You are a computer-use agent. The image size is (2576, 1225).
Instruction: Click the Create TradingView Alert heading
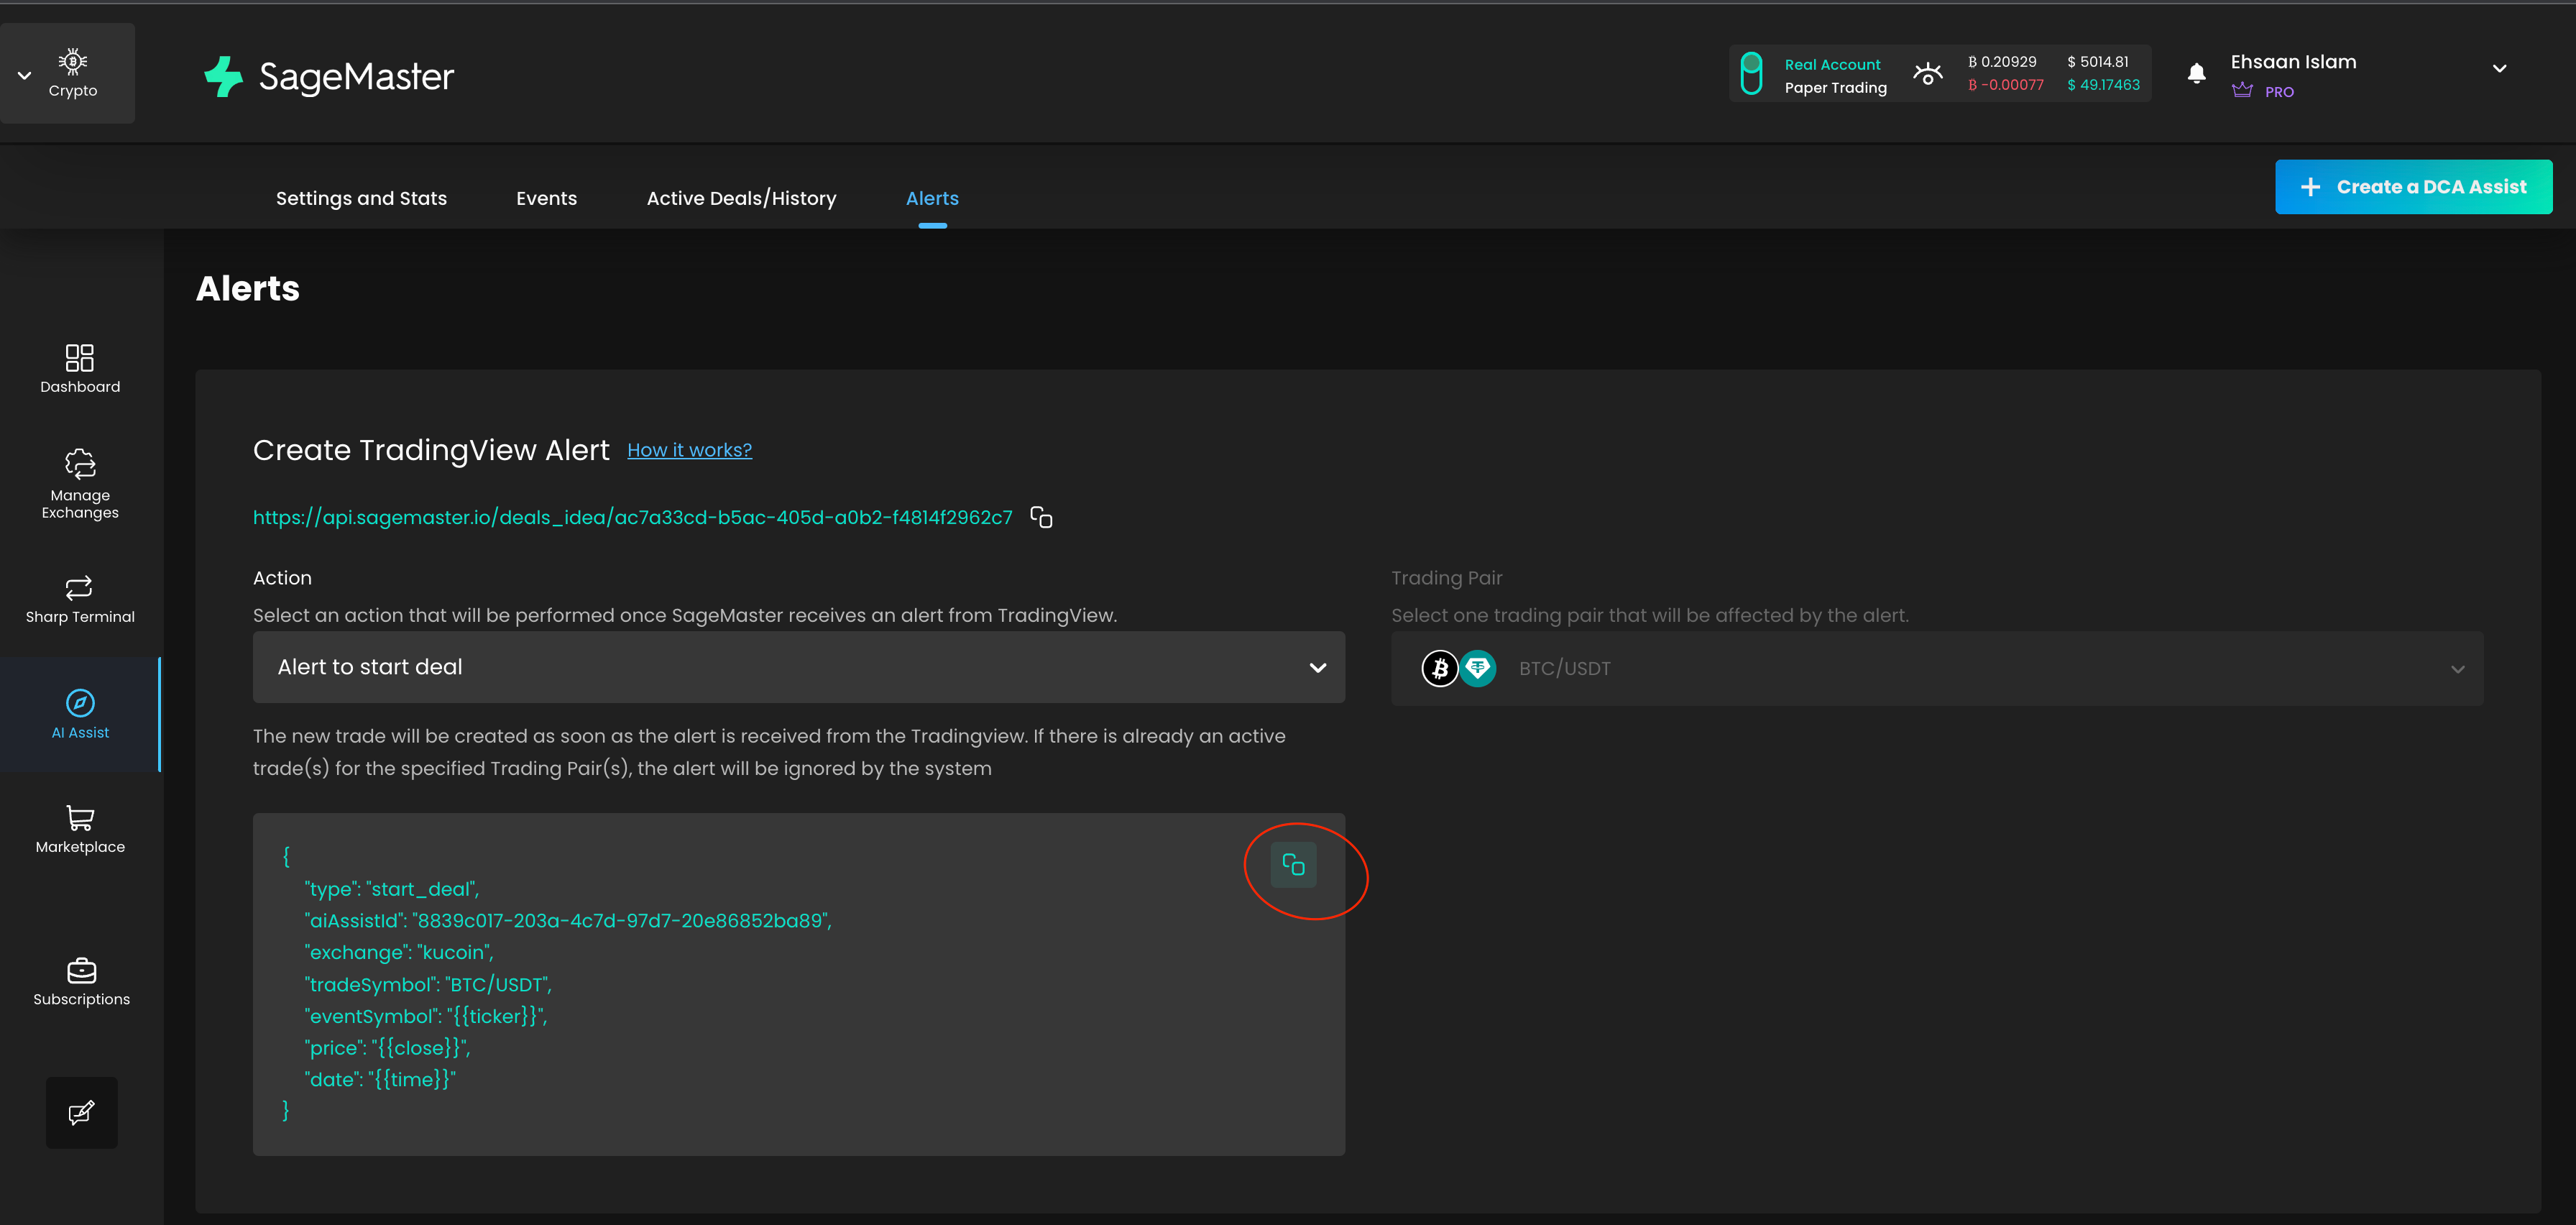coord(431,450)
